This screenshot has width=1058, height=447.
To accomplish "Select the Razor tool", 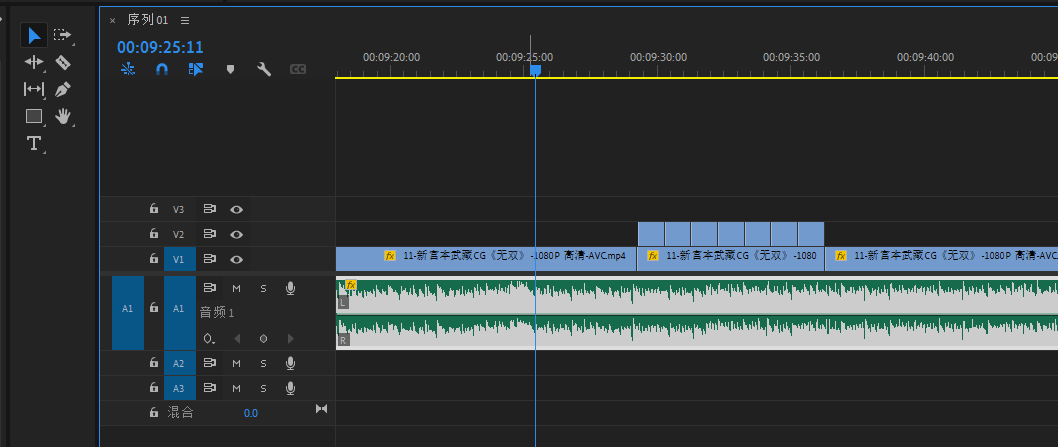I will pyautogui.click(x=62, y=62).
